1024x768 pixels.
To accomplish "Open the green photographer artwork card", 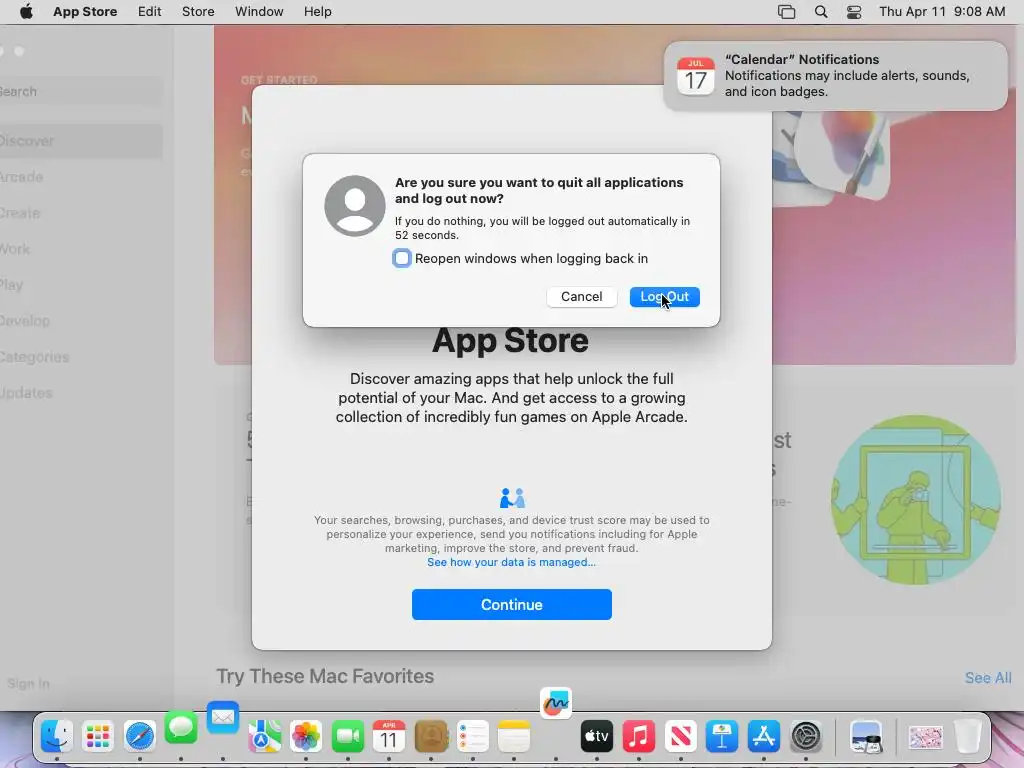I will point(916,500).
